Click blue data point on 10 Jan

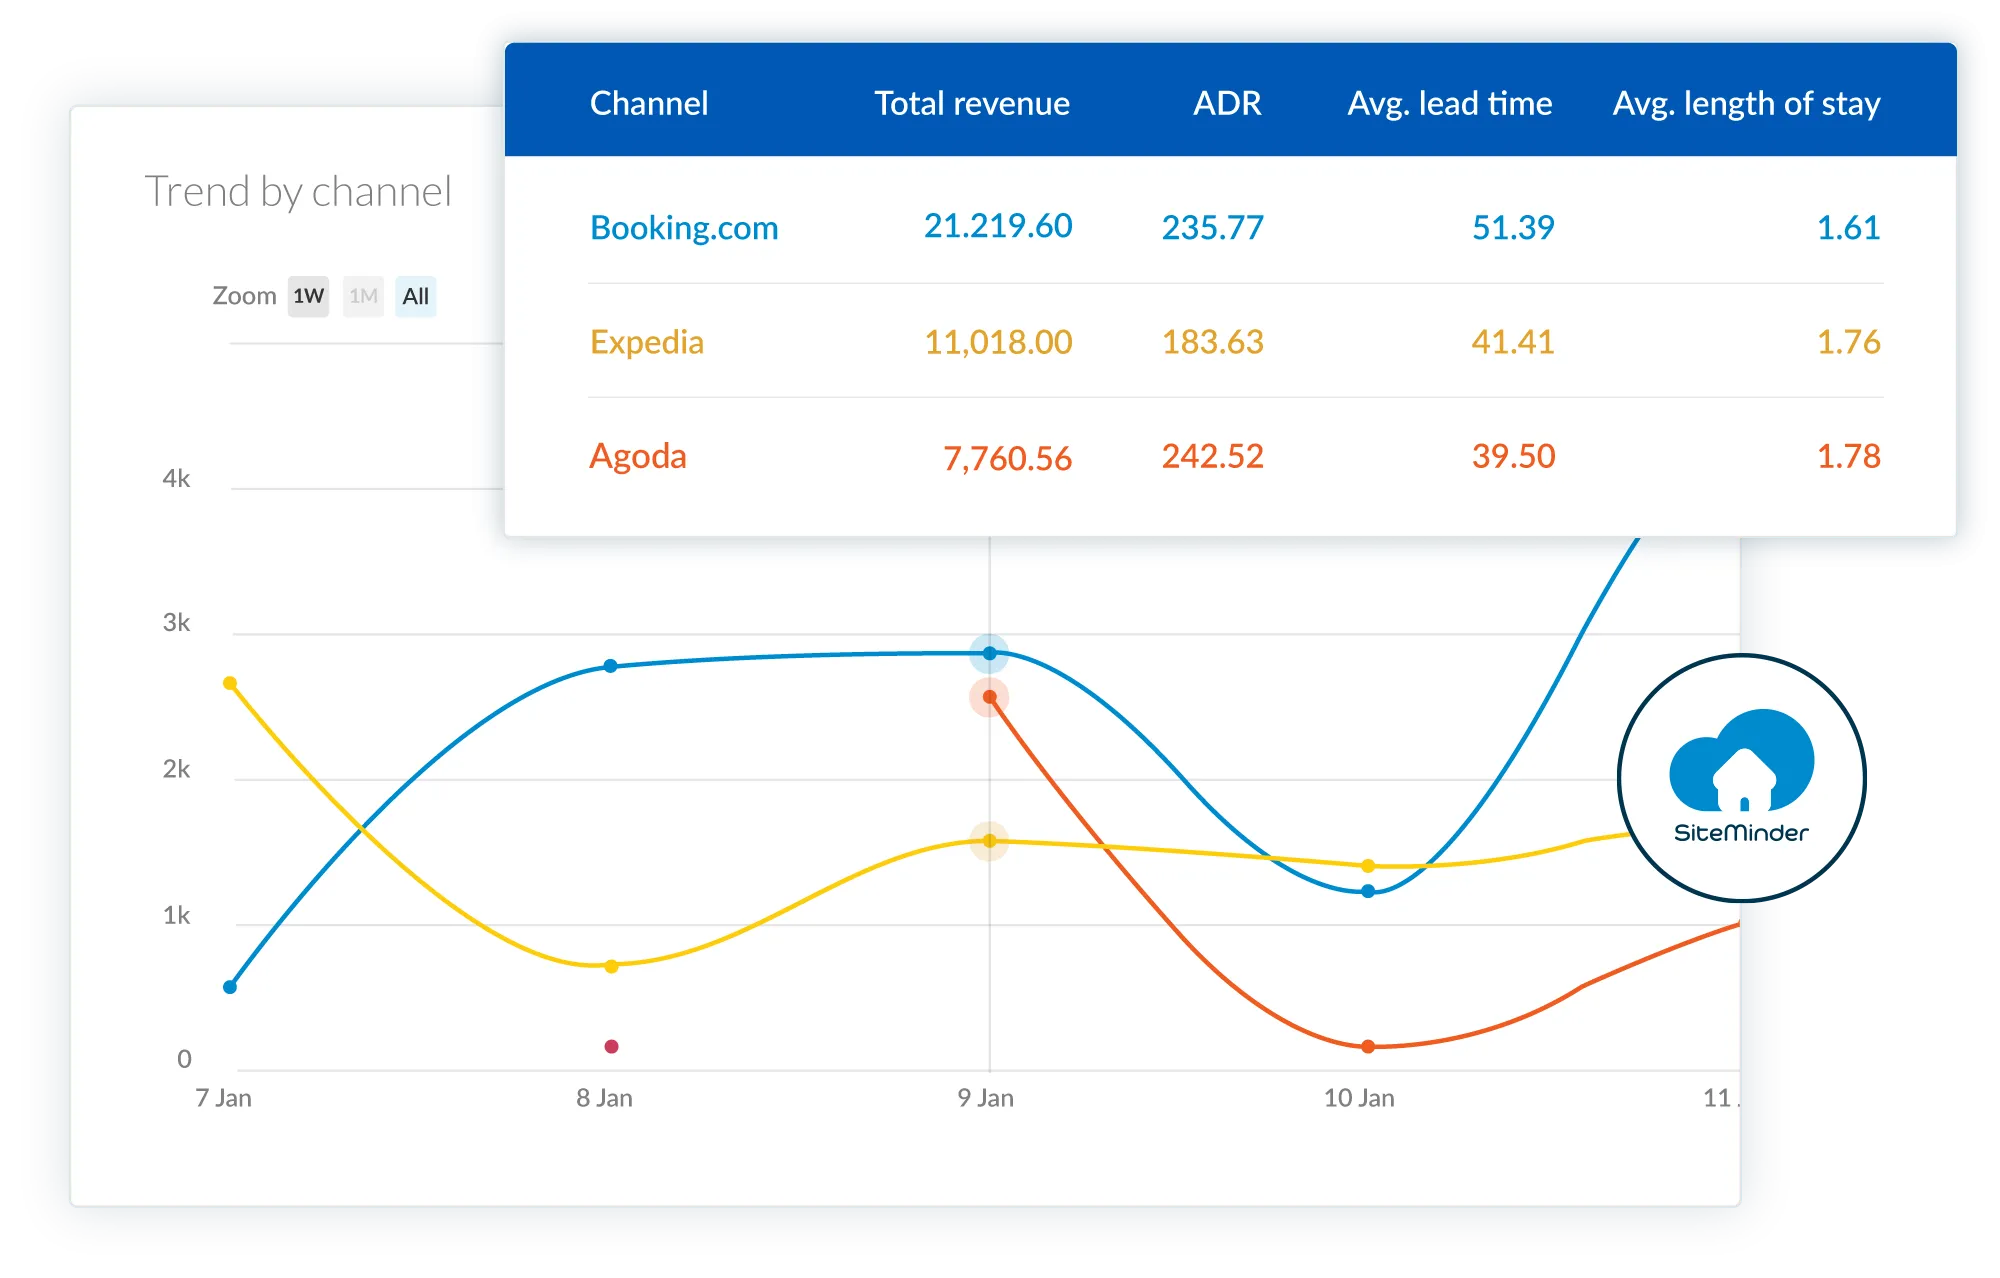click(x=1368, y=891)
